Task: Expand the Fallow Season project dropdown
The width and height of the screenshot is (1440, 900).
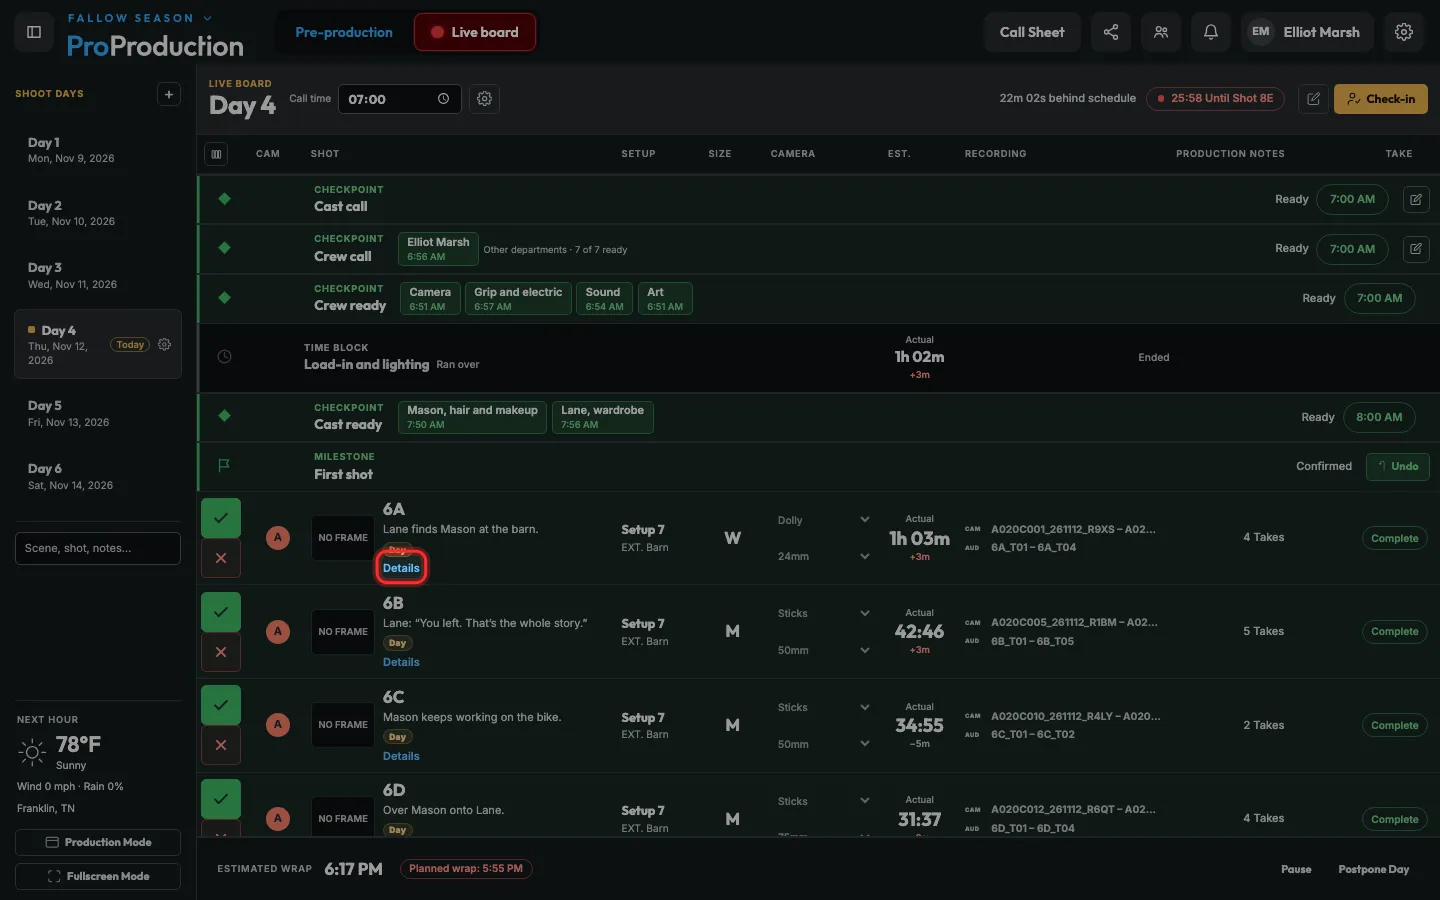Action: tap(140, 18)
